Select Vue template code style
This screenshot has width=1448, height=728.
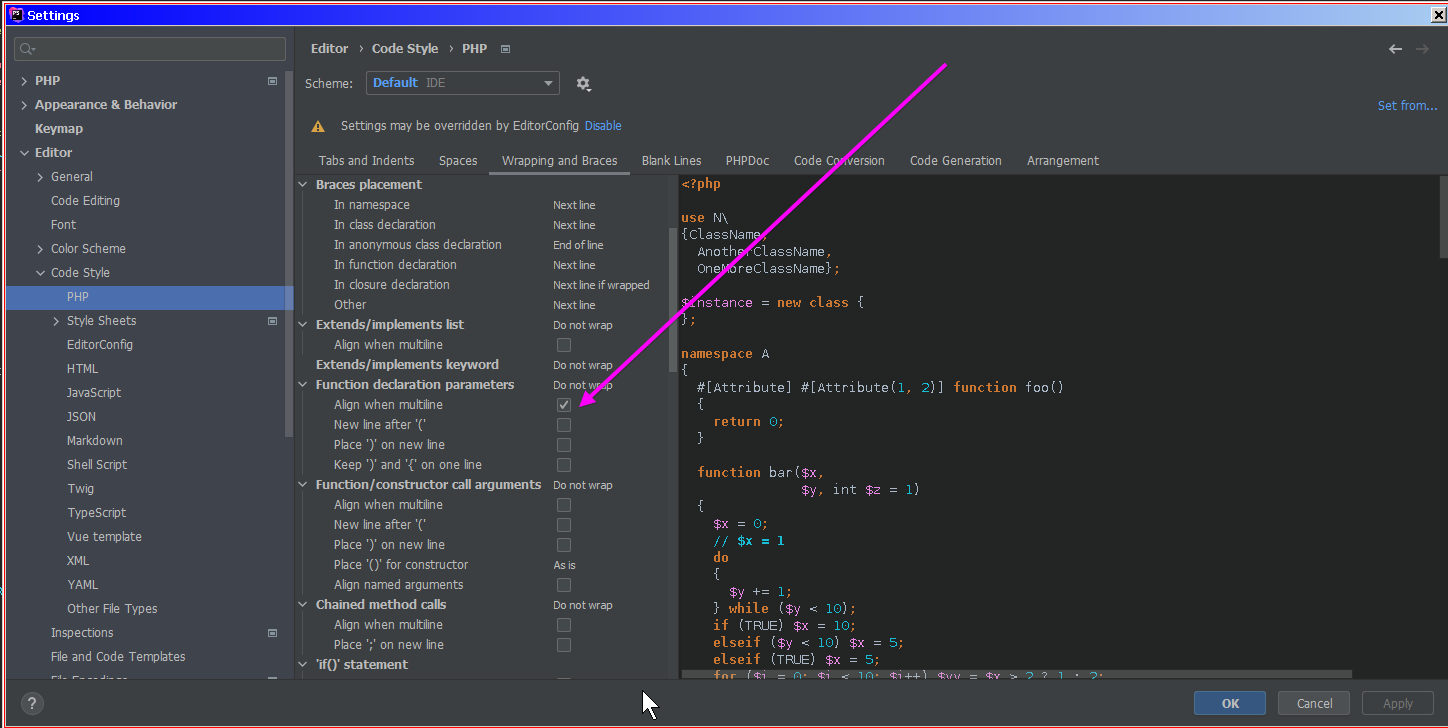click(104, 537)
